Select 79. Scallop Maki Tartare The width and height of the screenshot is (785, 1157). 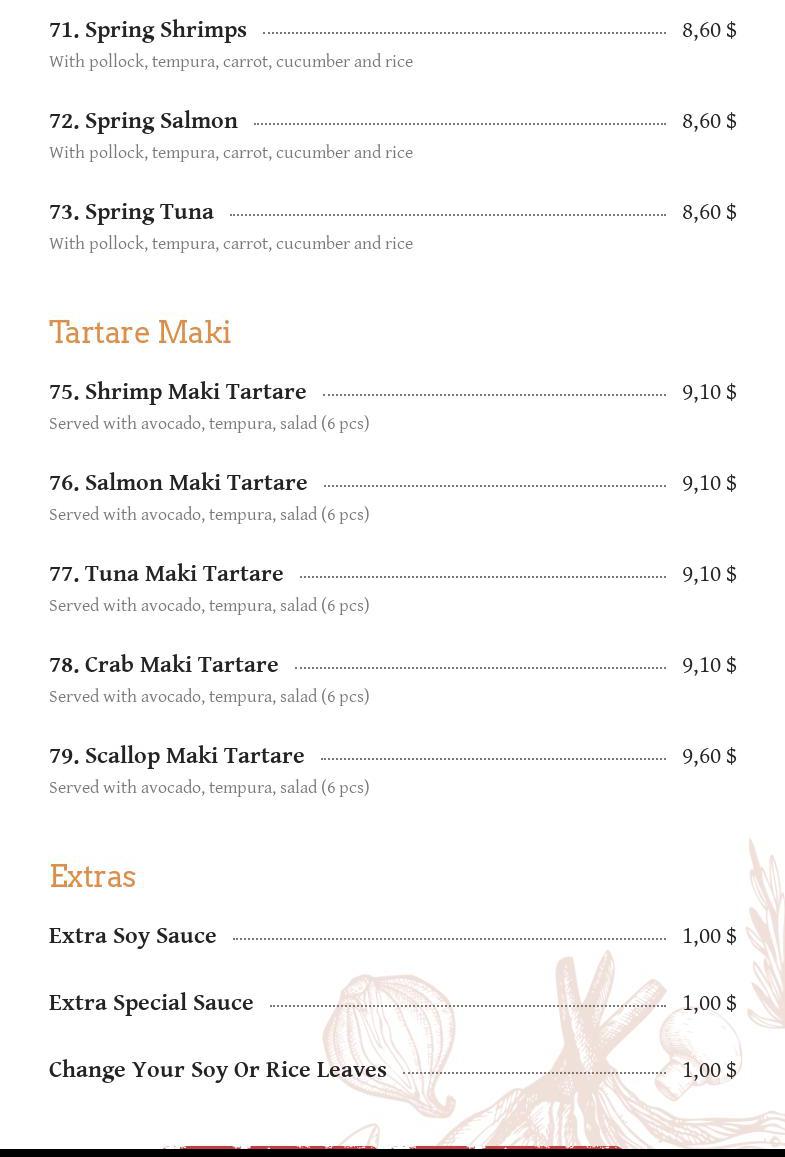coord(176,756)
